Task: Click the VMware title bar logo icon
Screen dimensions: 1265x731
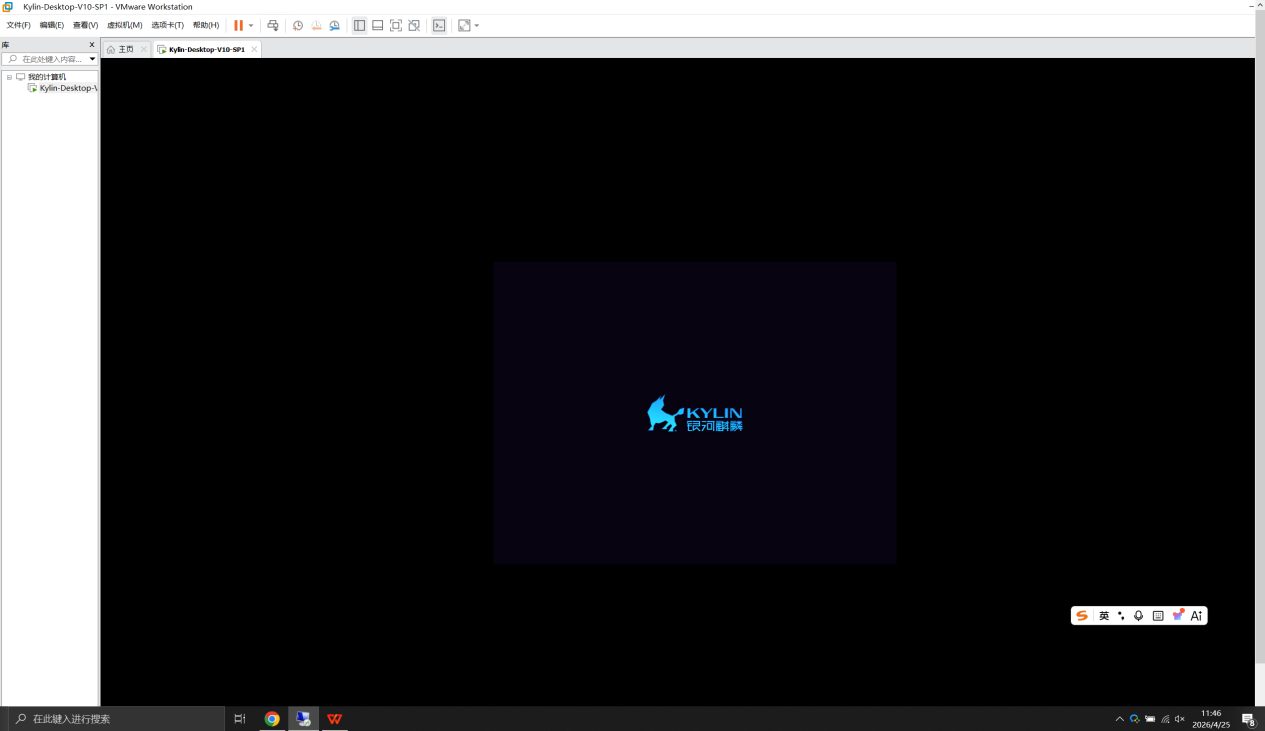Action: tap(8, 6)
